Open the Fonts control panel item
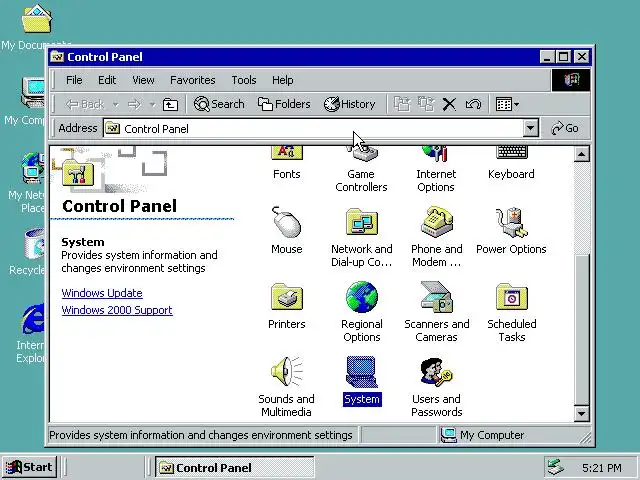The height and width of the screenshot is (480, 640). click(287, 163)
